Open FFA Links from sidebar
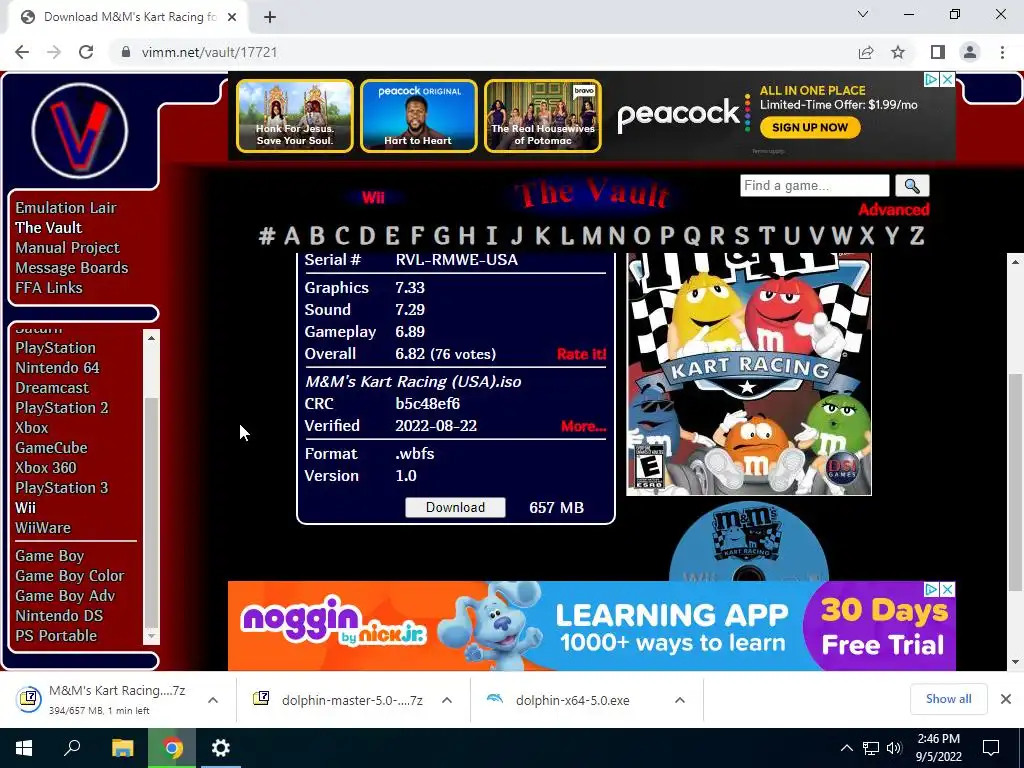This screenshot has height=768, width=1024. click(x=49, y=288)
